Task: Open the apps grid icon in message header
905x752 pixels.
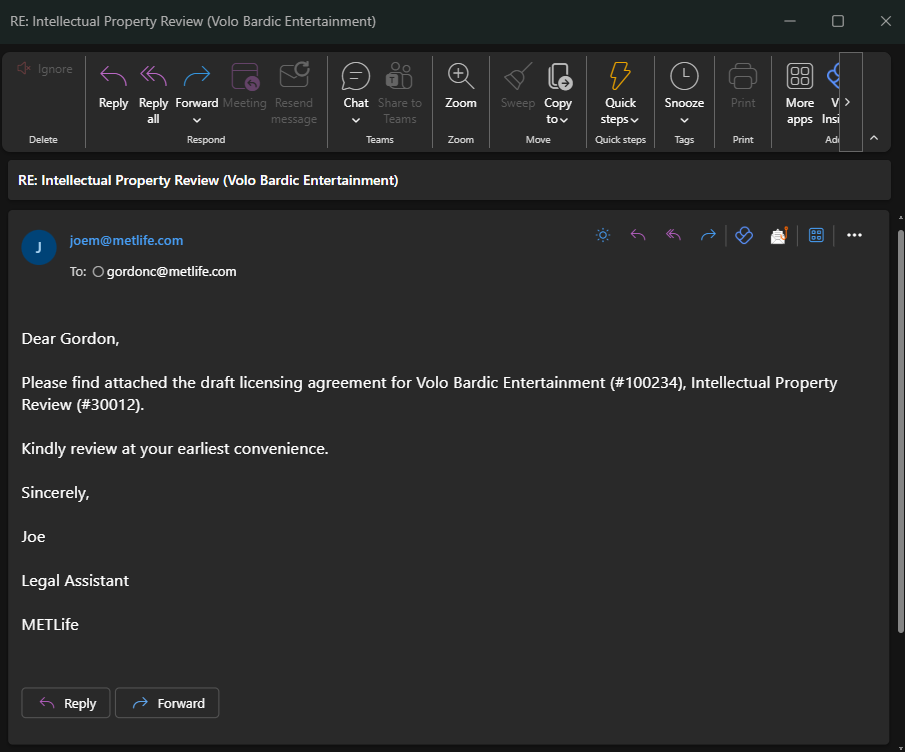Action: click(x=816, y=235)
